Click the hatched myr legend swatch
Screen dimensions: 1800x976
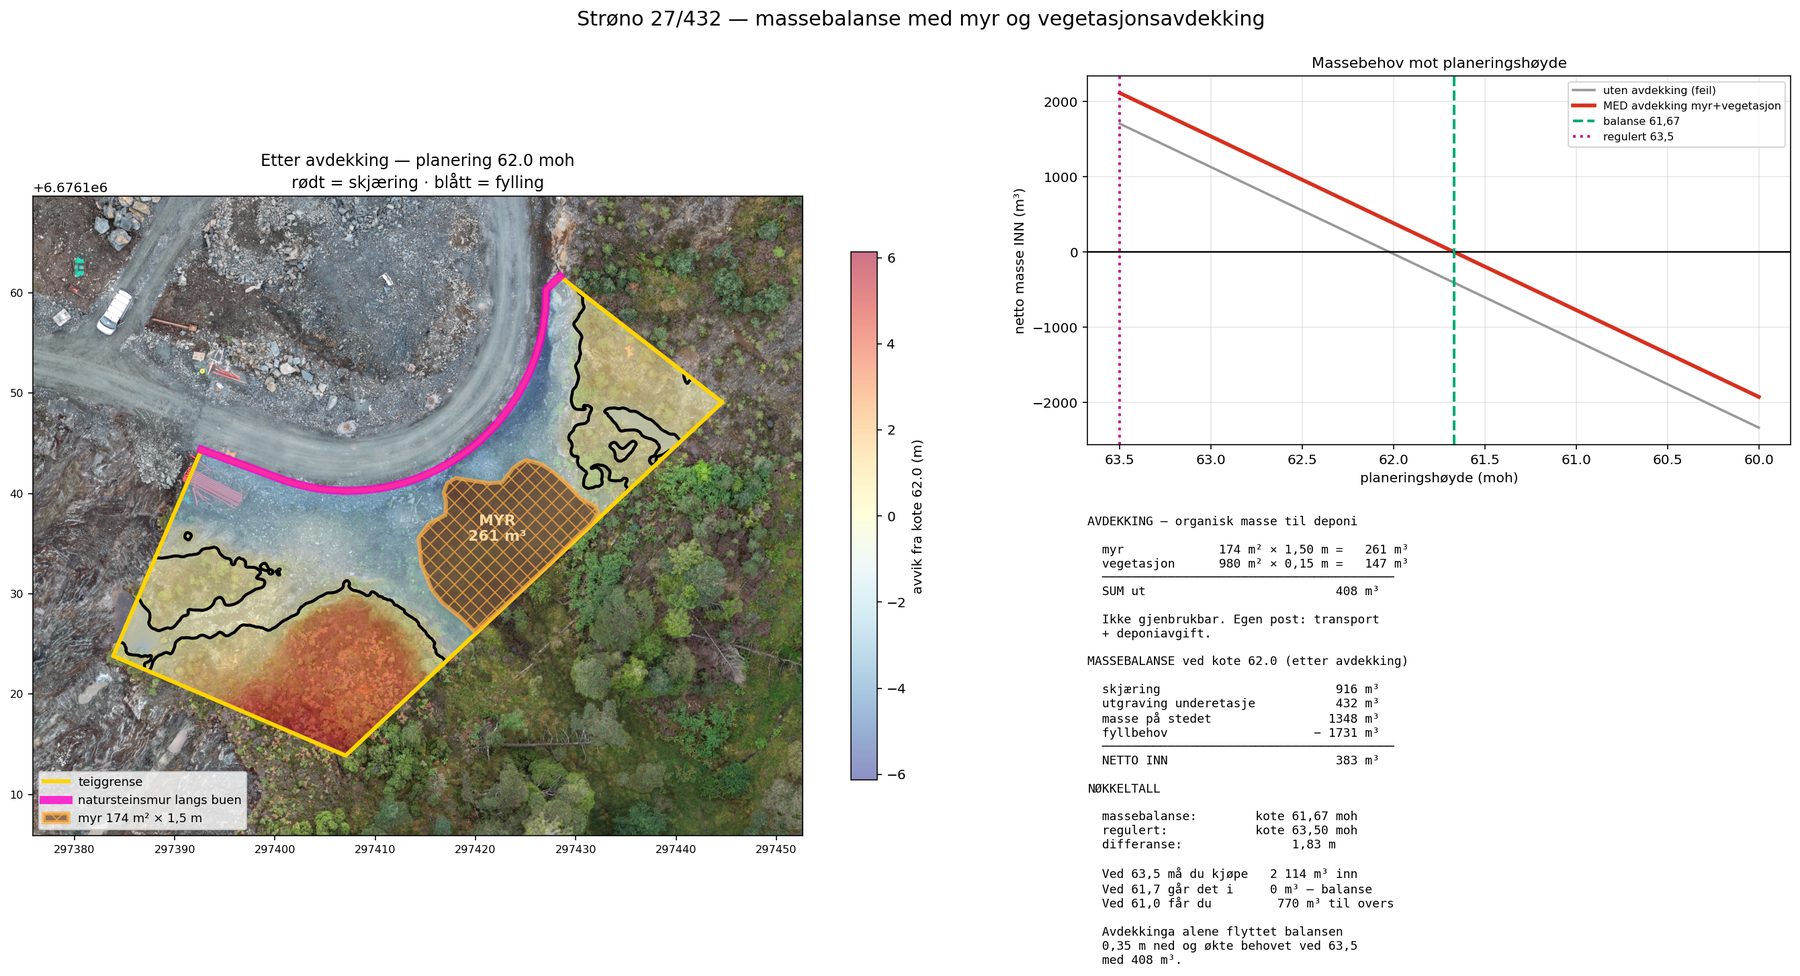[x=56, y=818]
